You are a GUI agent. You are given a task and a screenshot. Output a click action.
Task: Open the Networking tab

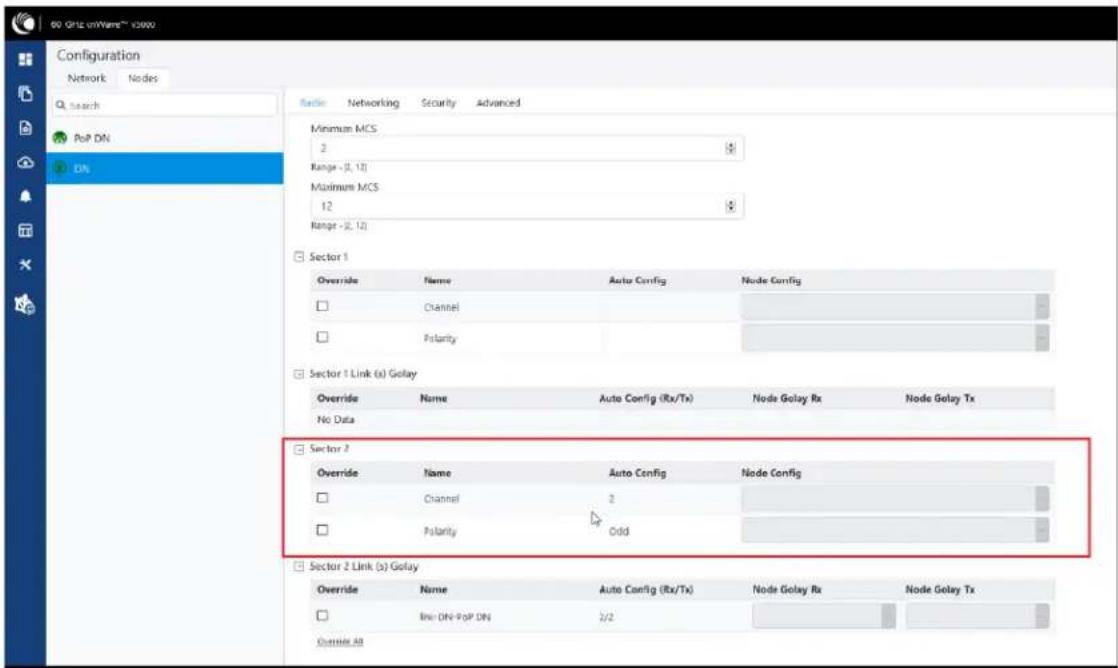pos(373,103)
